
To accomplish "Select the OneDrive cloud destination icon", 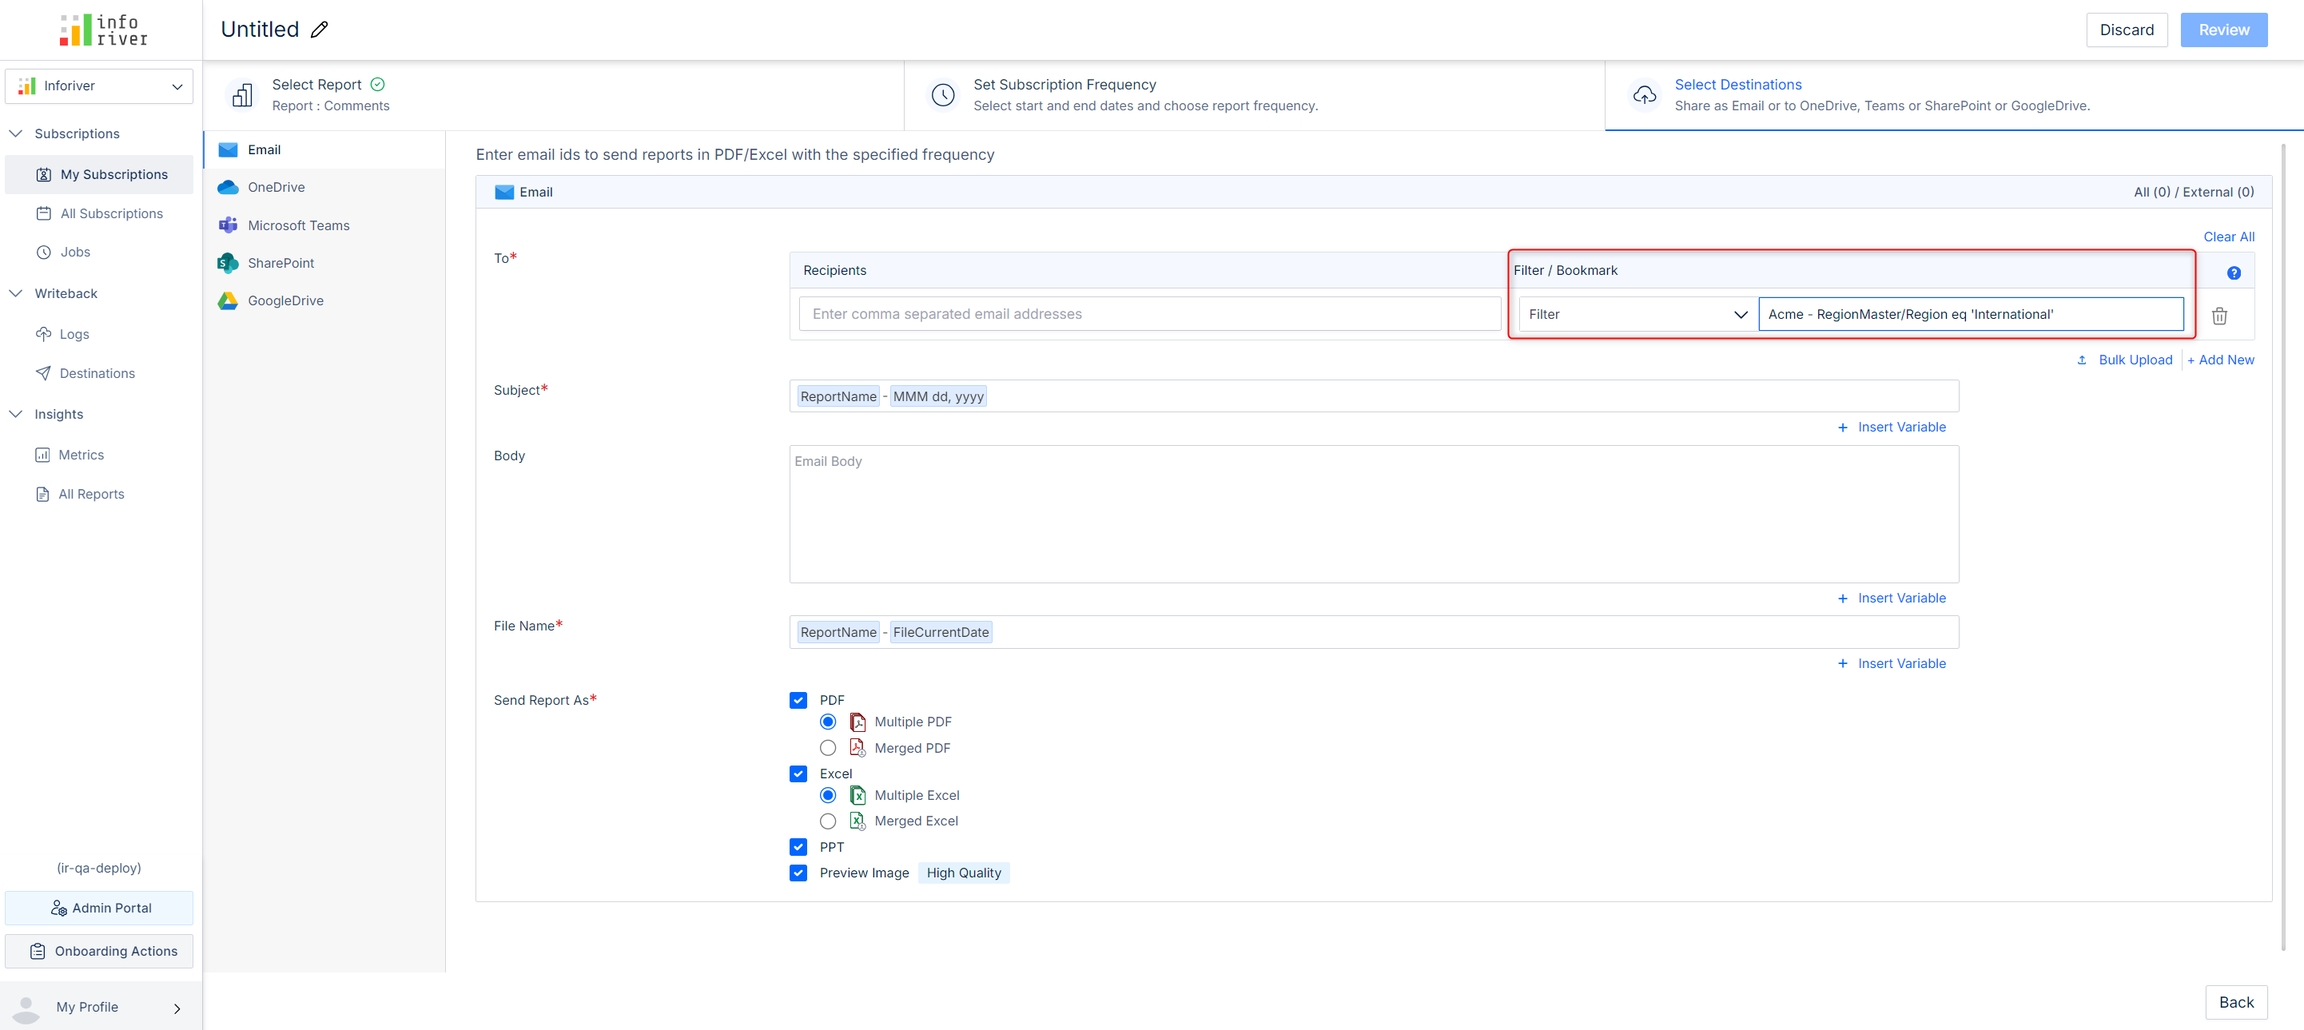I will point(228,187).
